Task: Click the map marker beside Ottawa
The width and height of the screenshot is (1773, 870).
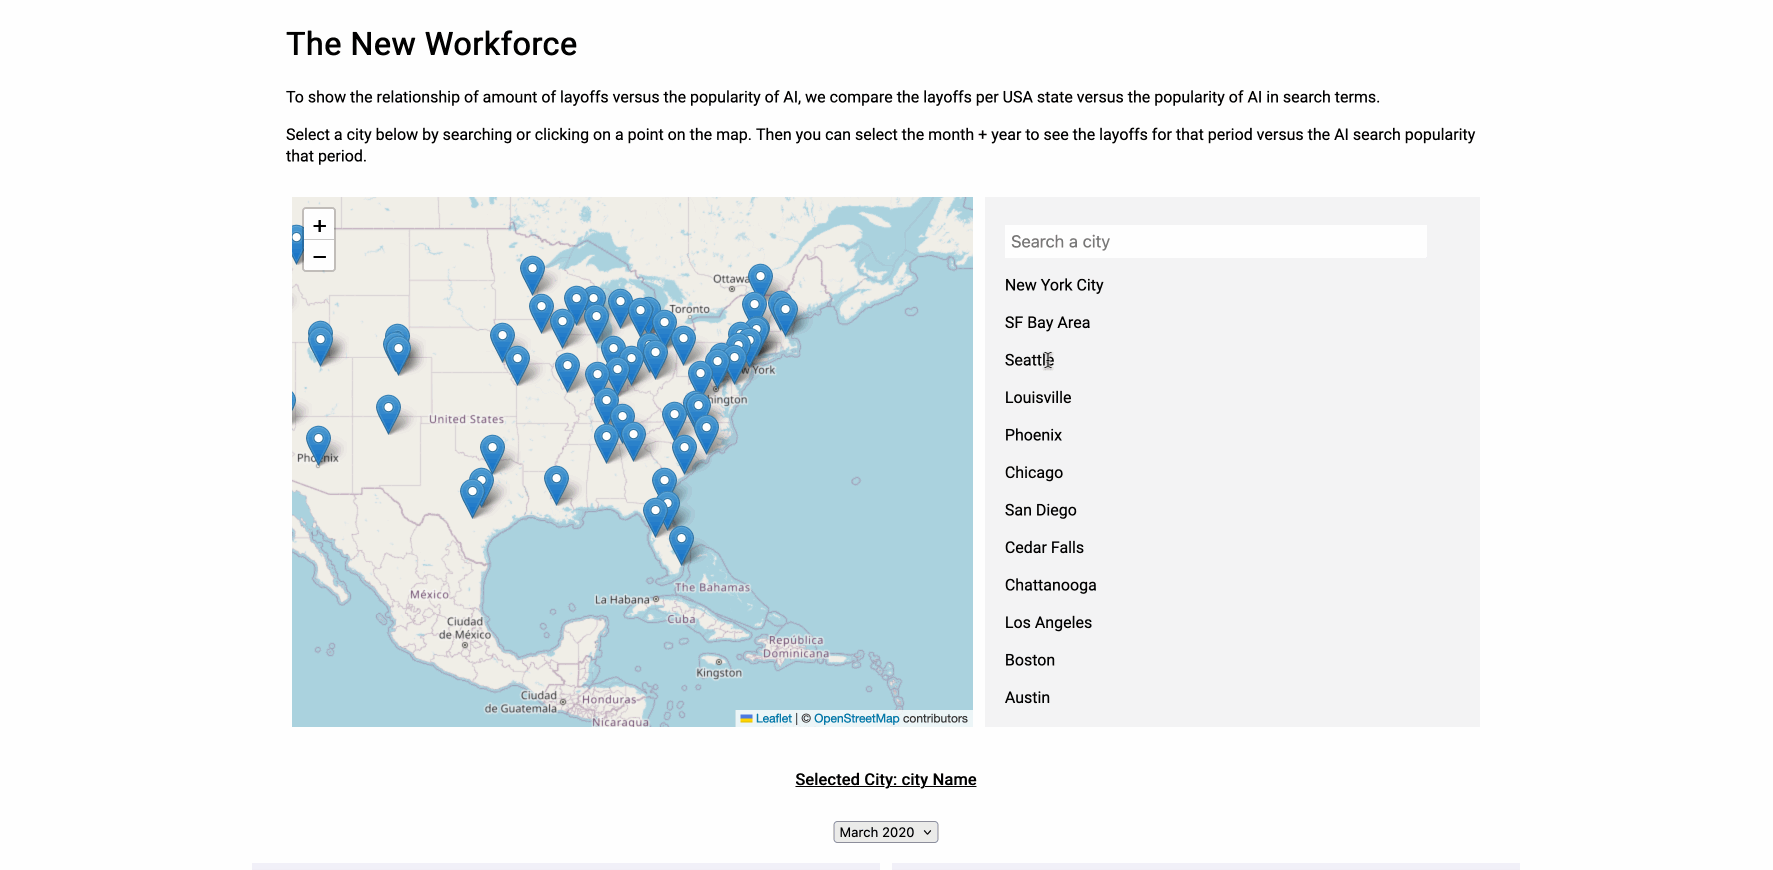Action: 760,278
